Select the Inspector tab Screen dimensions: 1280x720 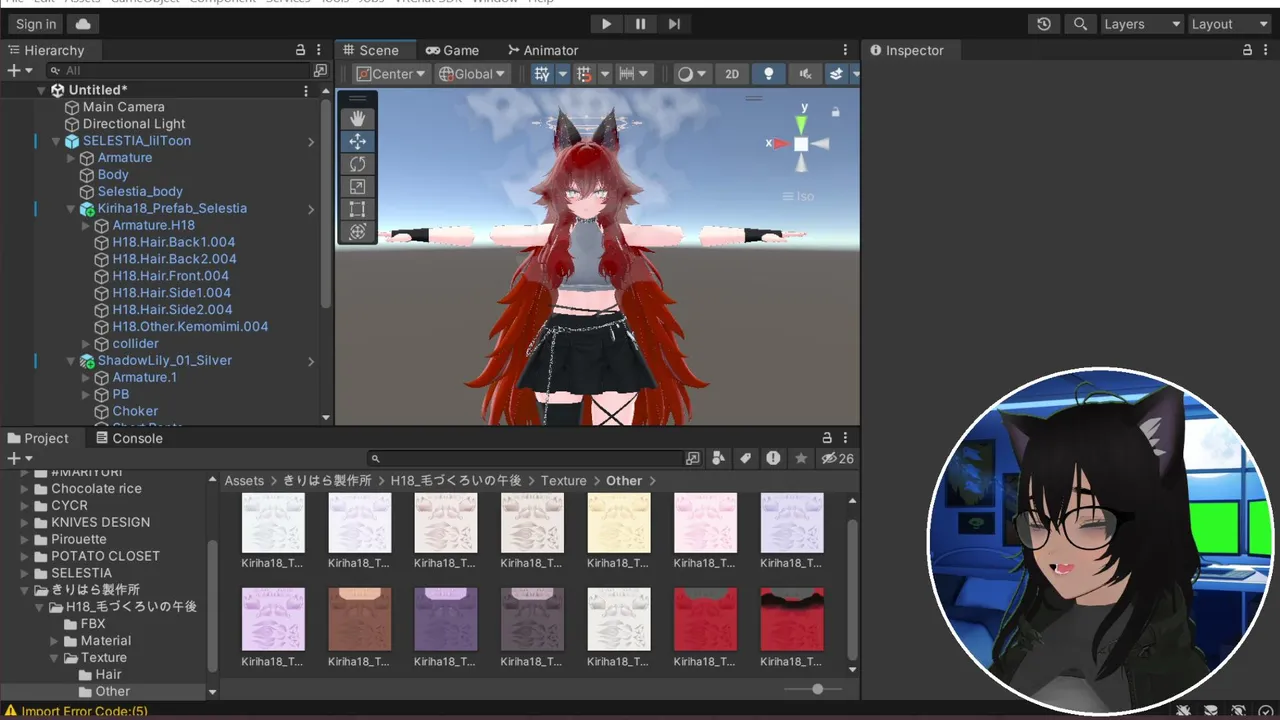906,50
